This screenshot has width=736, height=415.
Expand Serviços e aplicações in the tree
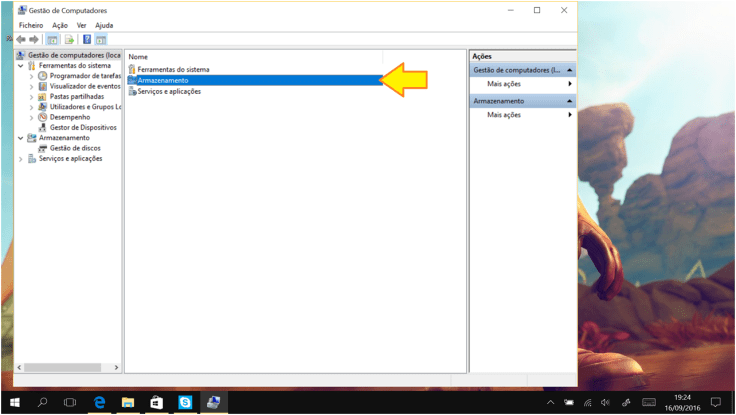coord(21,159)
